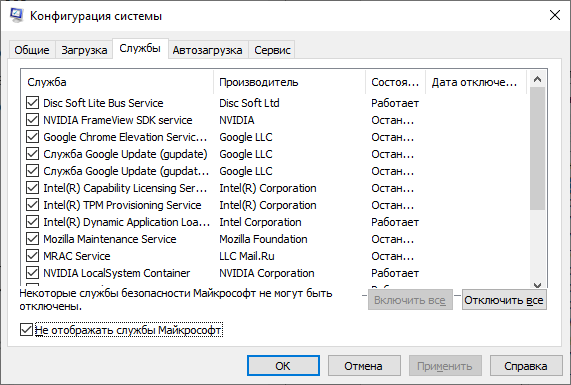Uncheck Intel(R) TPM Provisioning Service checkbox
Image resolution: width=571 pixels, height=385 pixels.
click(32, 205)
